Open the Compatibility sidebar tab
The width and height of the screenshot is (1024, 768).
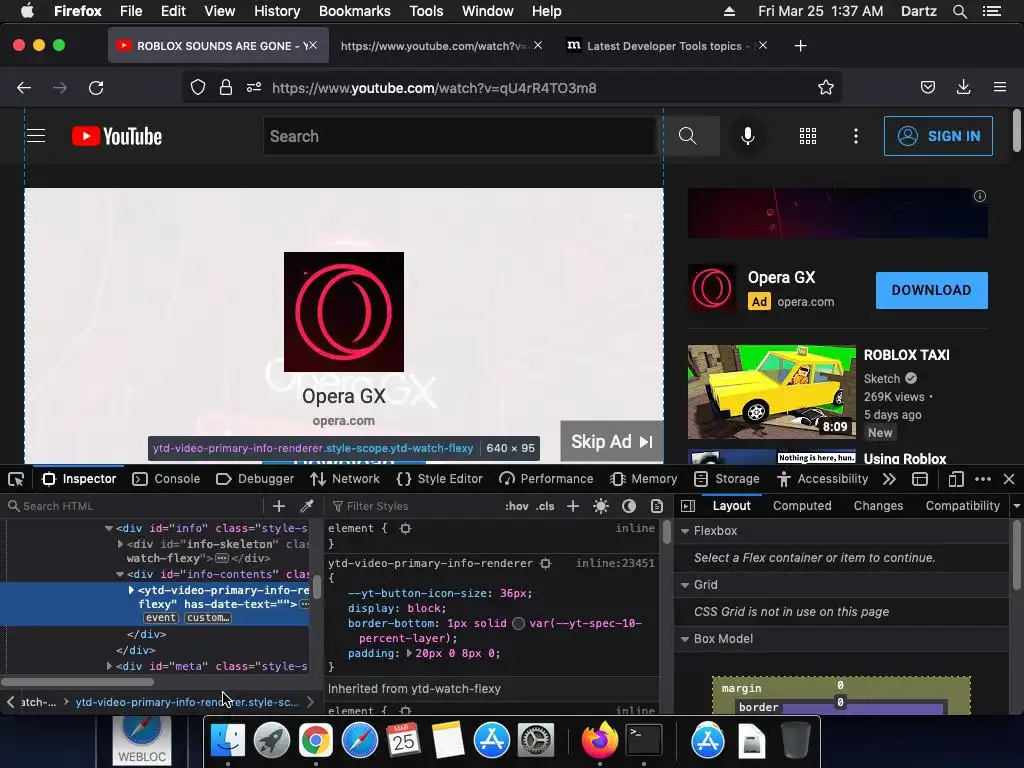pyautogui.click(x=963, y=506)
